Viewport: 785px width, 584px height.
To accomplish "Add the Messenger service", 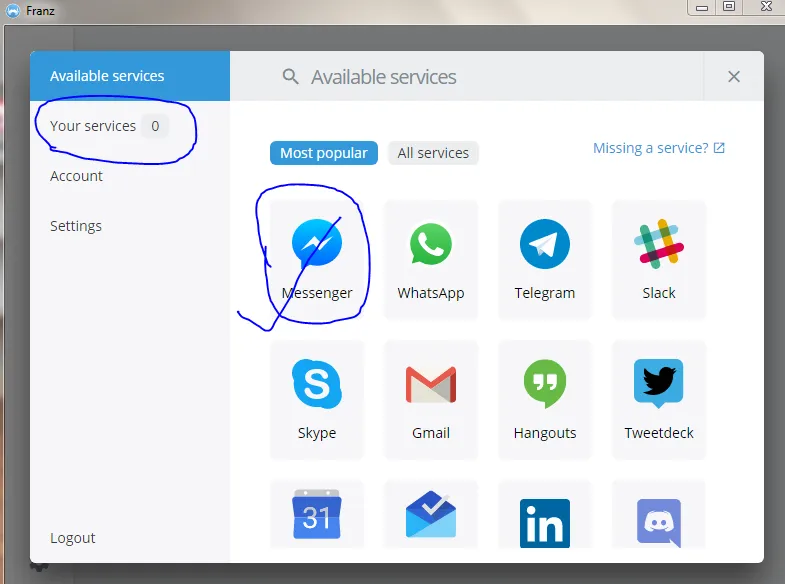I will [x=317, y=260].
